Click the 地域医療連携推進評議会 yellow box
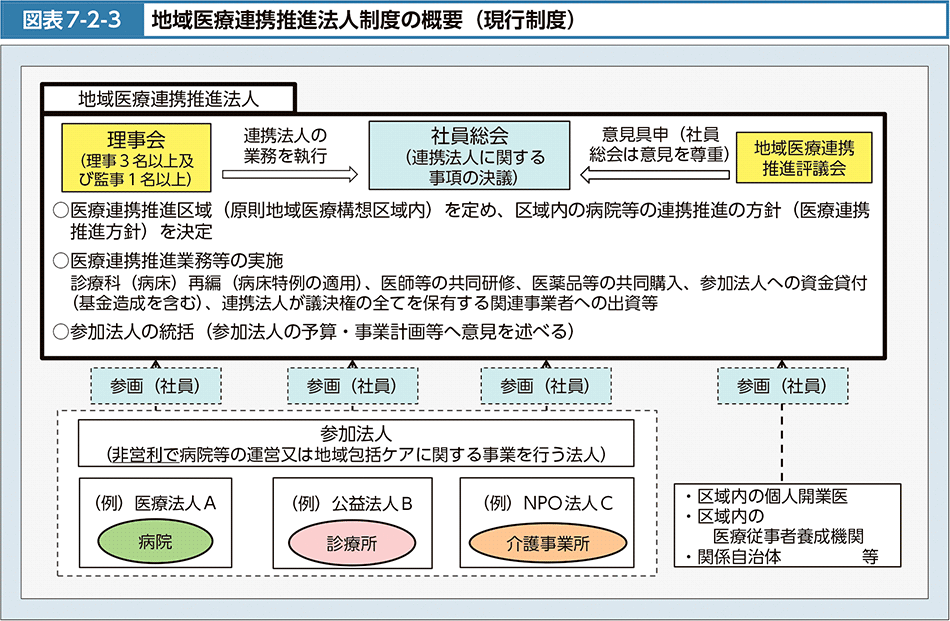The height and width of the screenshot is (621, 950). (804, 158)
